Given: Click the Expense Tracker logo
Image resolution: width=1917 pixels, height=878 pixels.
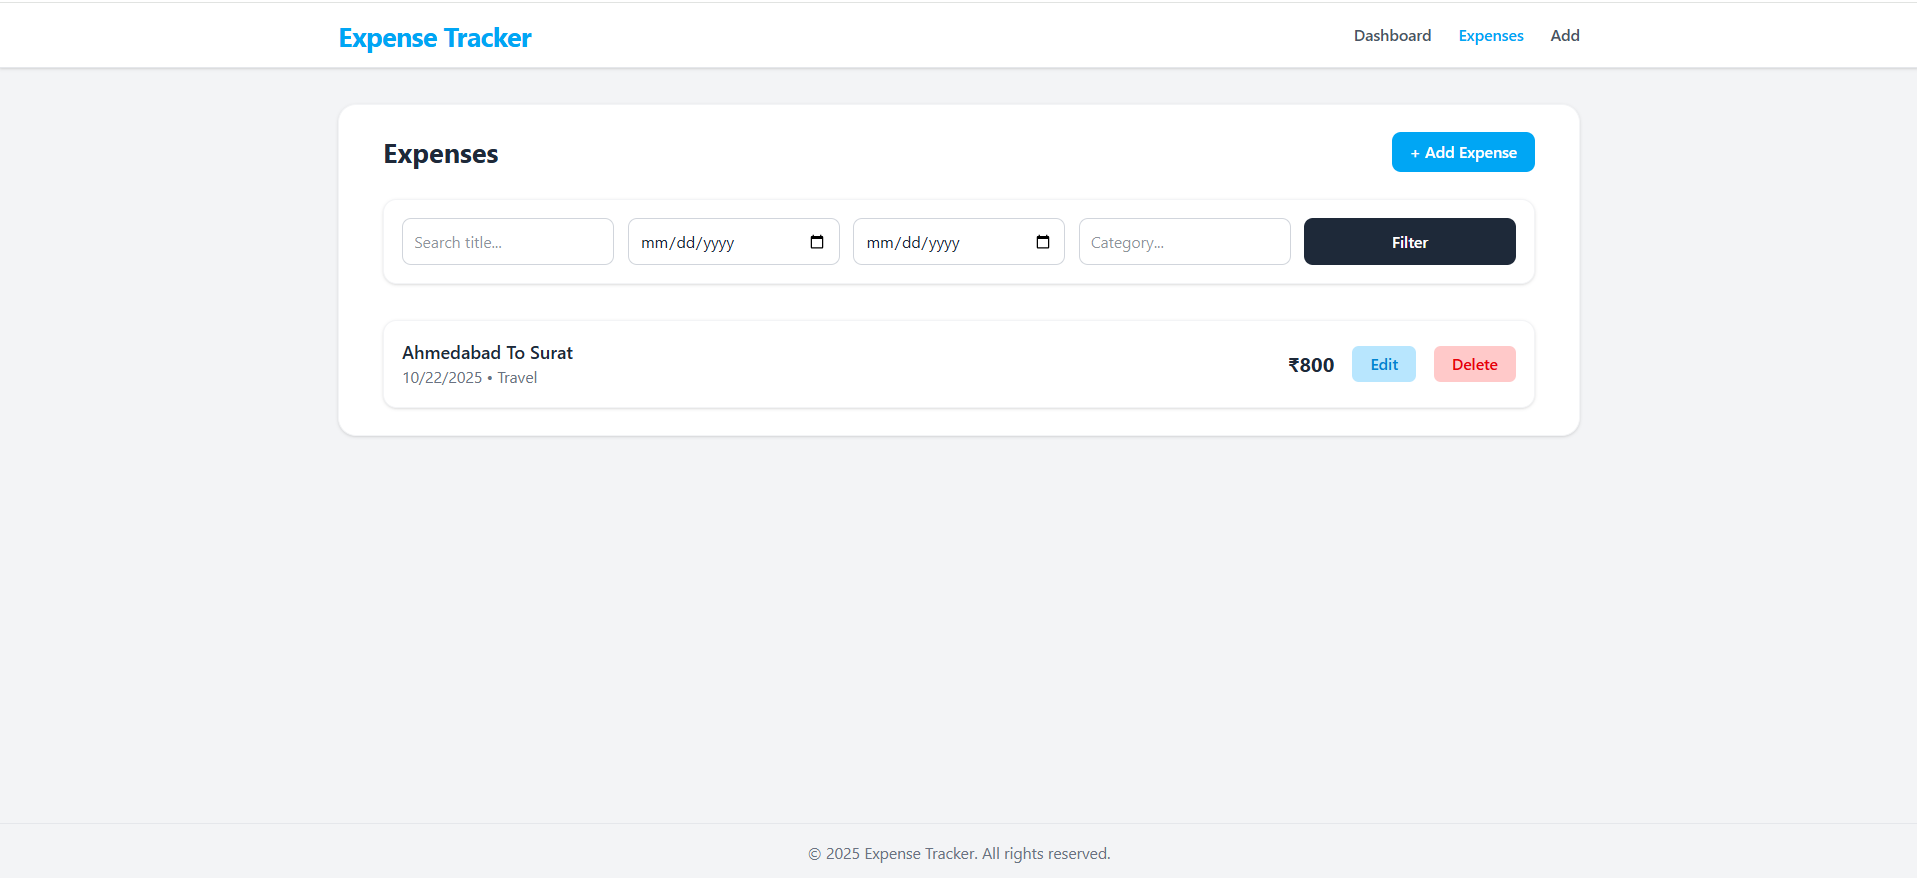Looking at the screenshot, I should (x=435, y=38).
